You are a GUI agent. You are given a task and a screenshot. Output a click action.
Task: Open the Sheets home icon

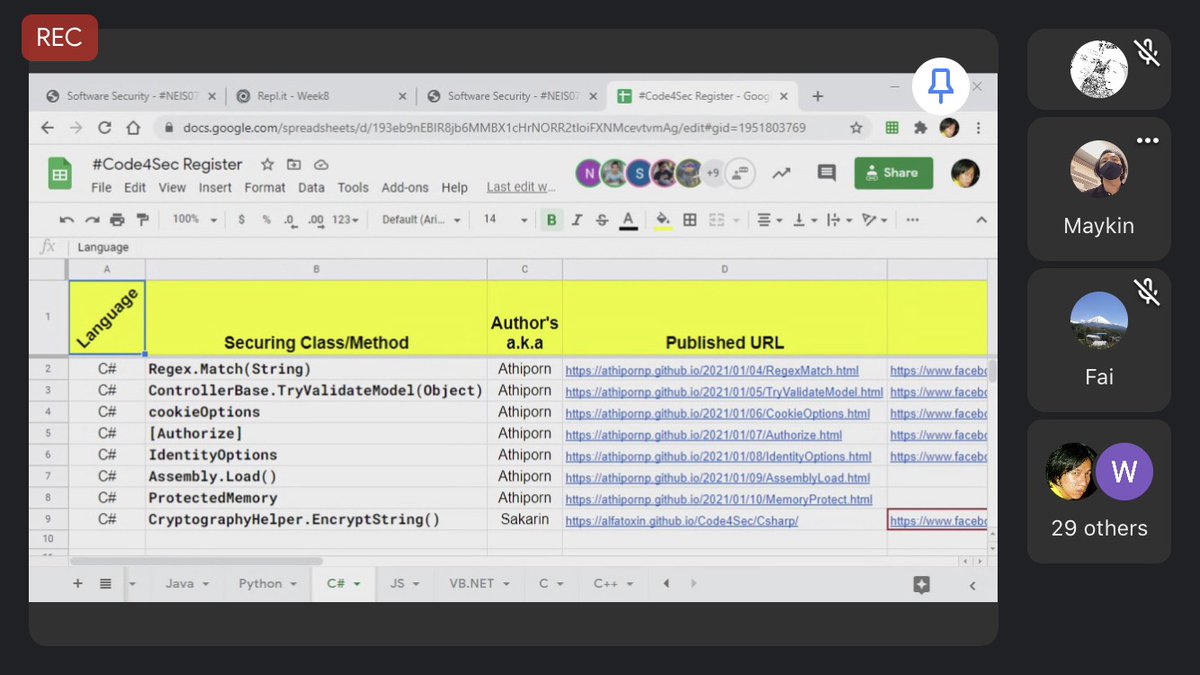[x=60, y=173]
